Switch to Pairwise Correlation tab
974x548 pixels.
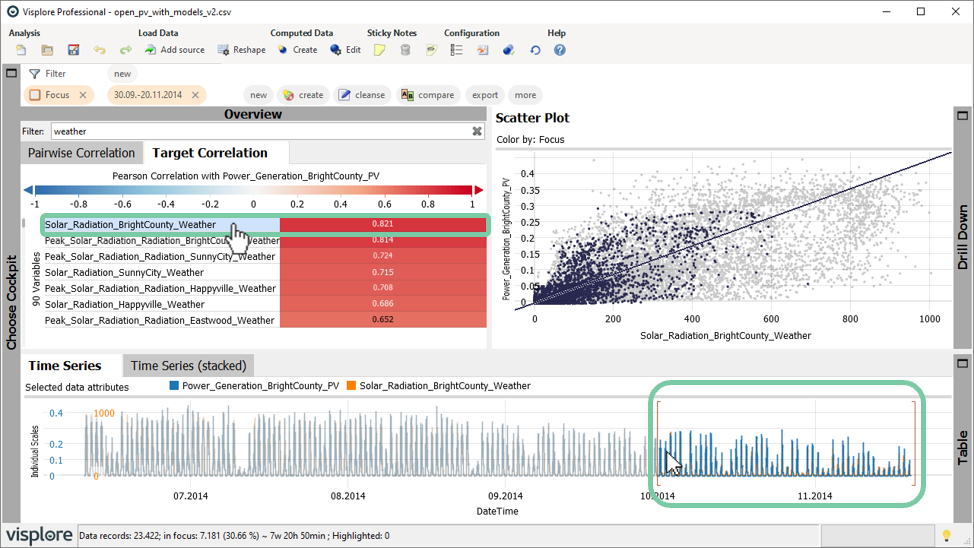coord(81,153)
